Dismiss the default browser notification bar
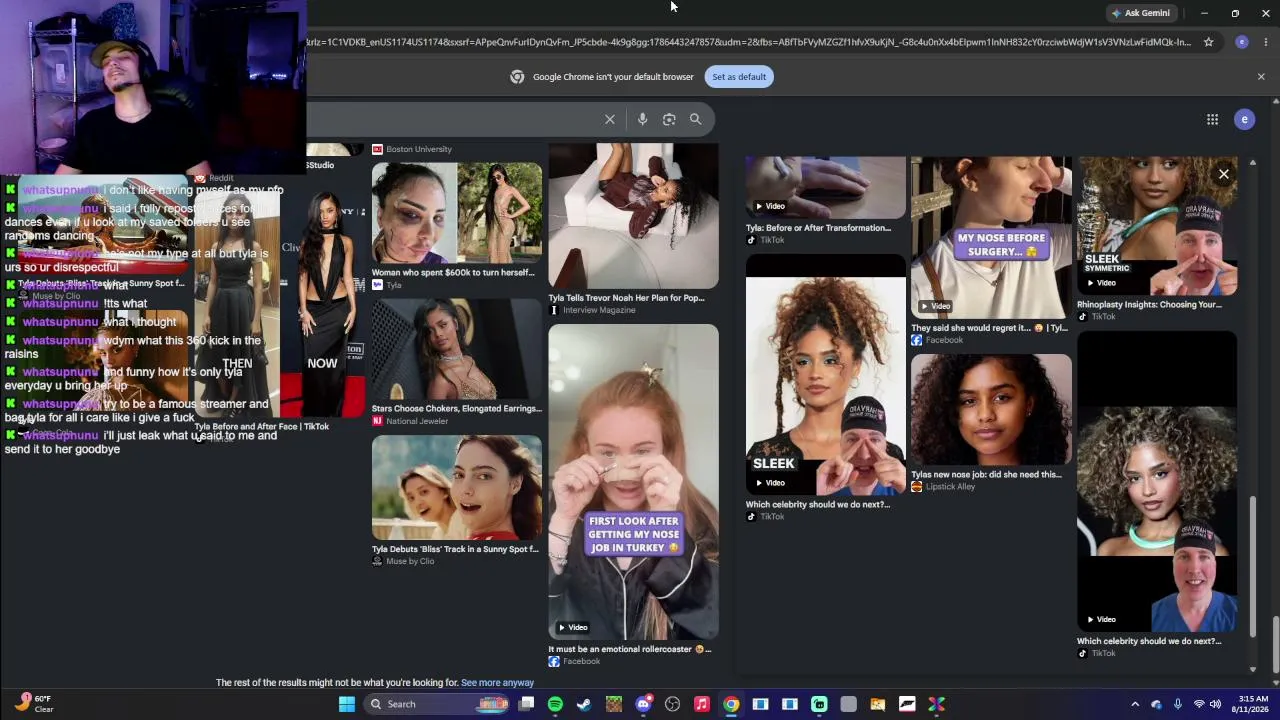 point(1261,77)
